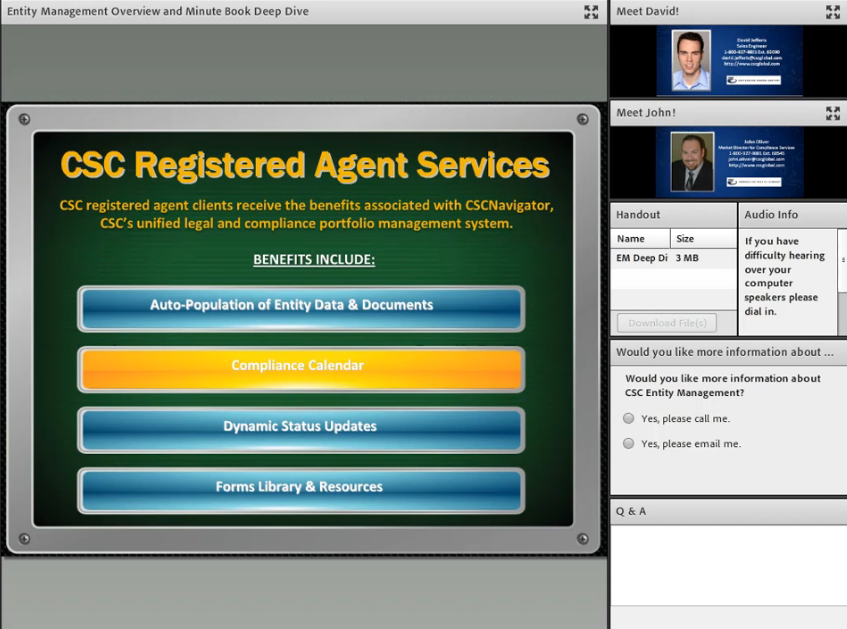Click the Q & A panel header
Viewport: 847px width, 629px height.
pos(728,511)
